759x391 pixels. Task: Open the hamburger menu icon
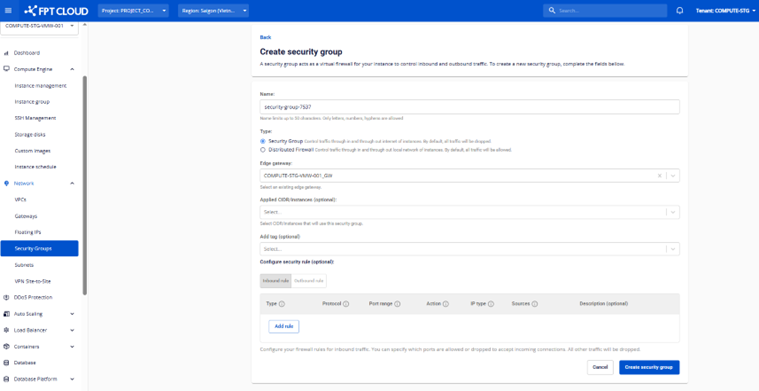pos(8,11)
